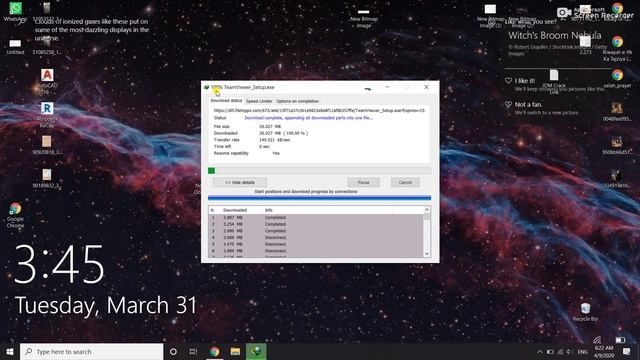Screen dimensions: 640x360
Task: Select connection row 1 with 3.897 MB
Action: click(316, 218)
